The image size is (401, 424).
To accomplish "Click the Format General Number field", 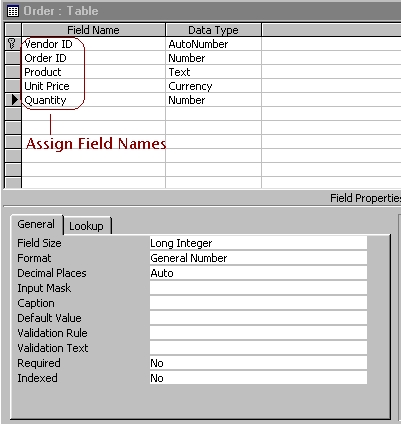I will click(x=258, y=258).
